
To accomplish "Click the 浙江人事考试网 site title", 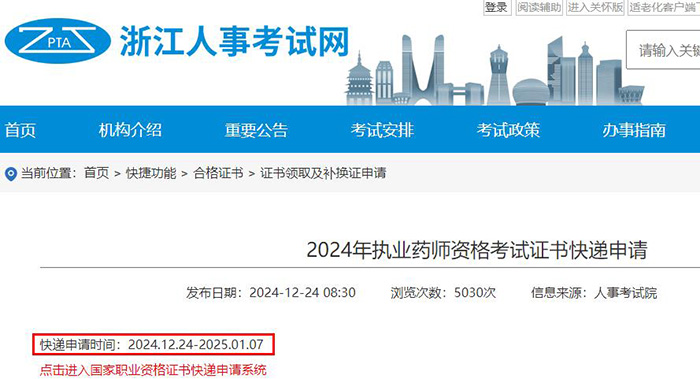I will pyautogui.click(x=234, y=42).
